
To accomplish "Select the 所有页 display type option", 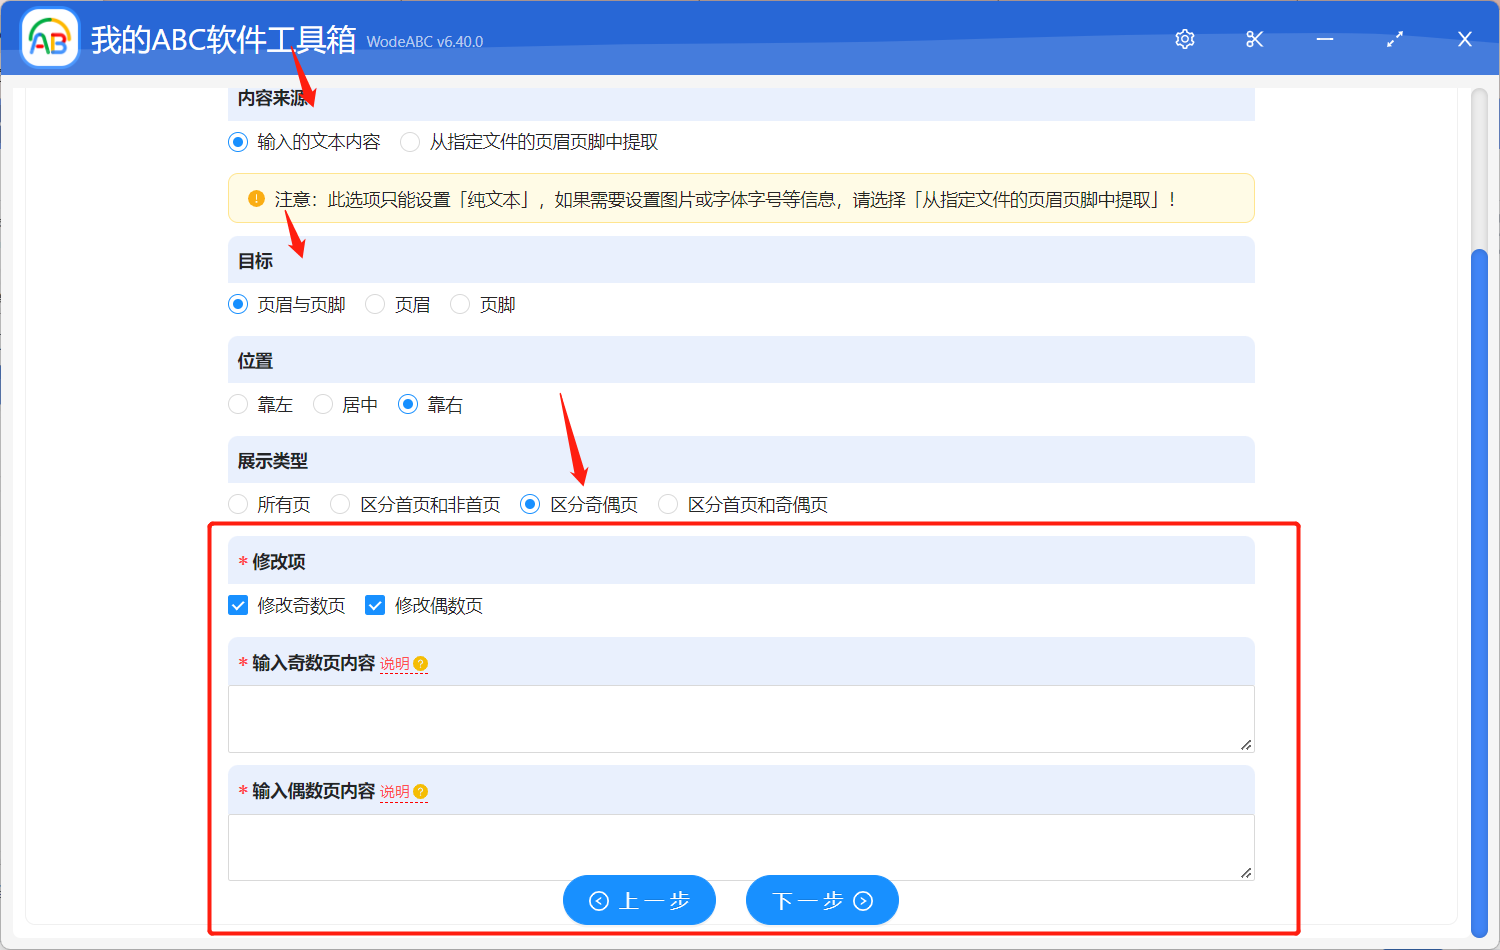I will click(237, 504).
